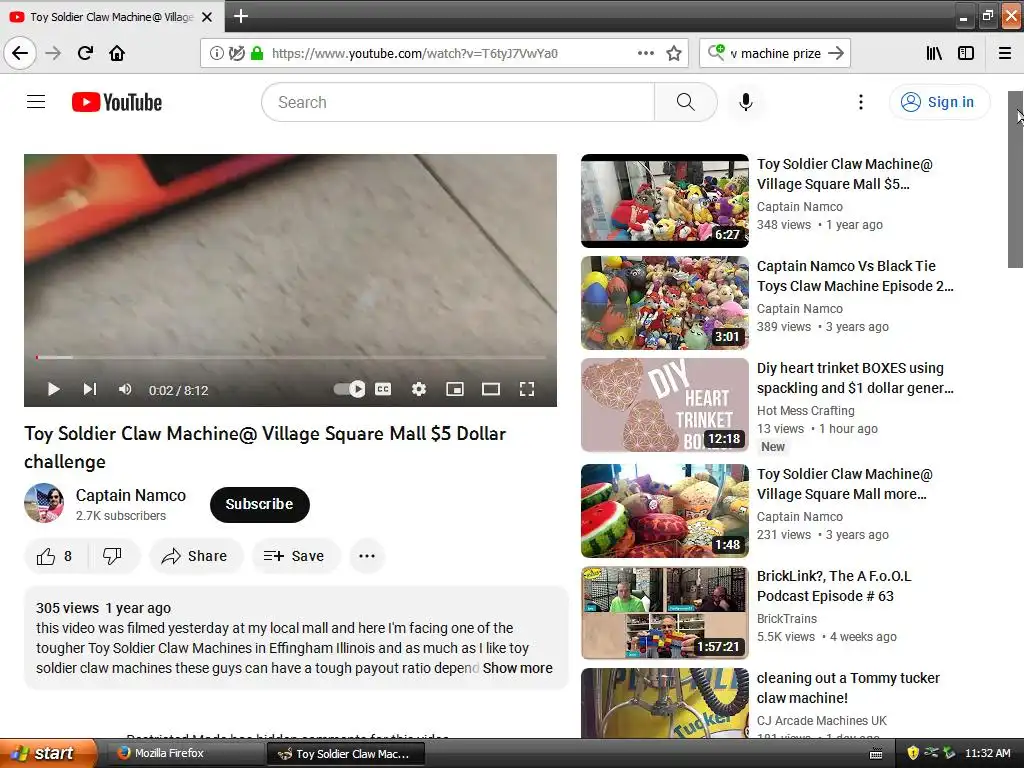Image resolution: width=1024 pixels, height=768 pixels.
Task: Toggle closed captions
Action: click(x=383, y=389)
